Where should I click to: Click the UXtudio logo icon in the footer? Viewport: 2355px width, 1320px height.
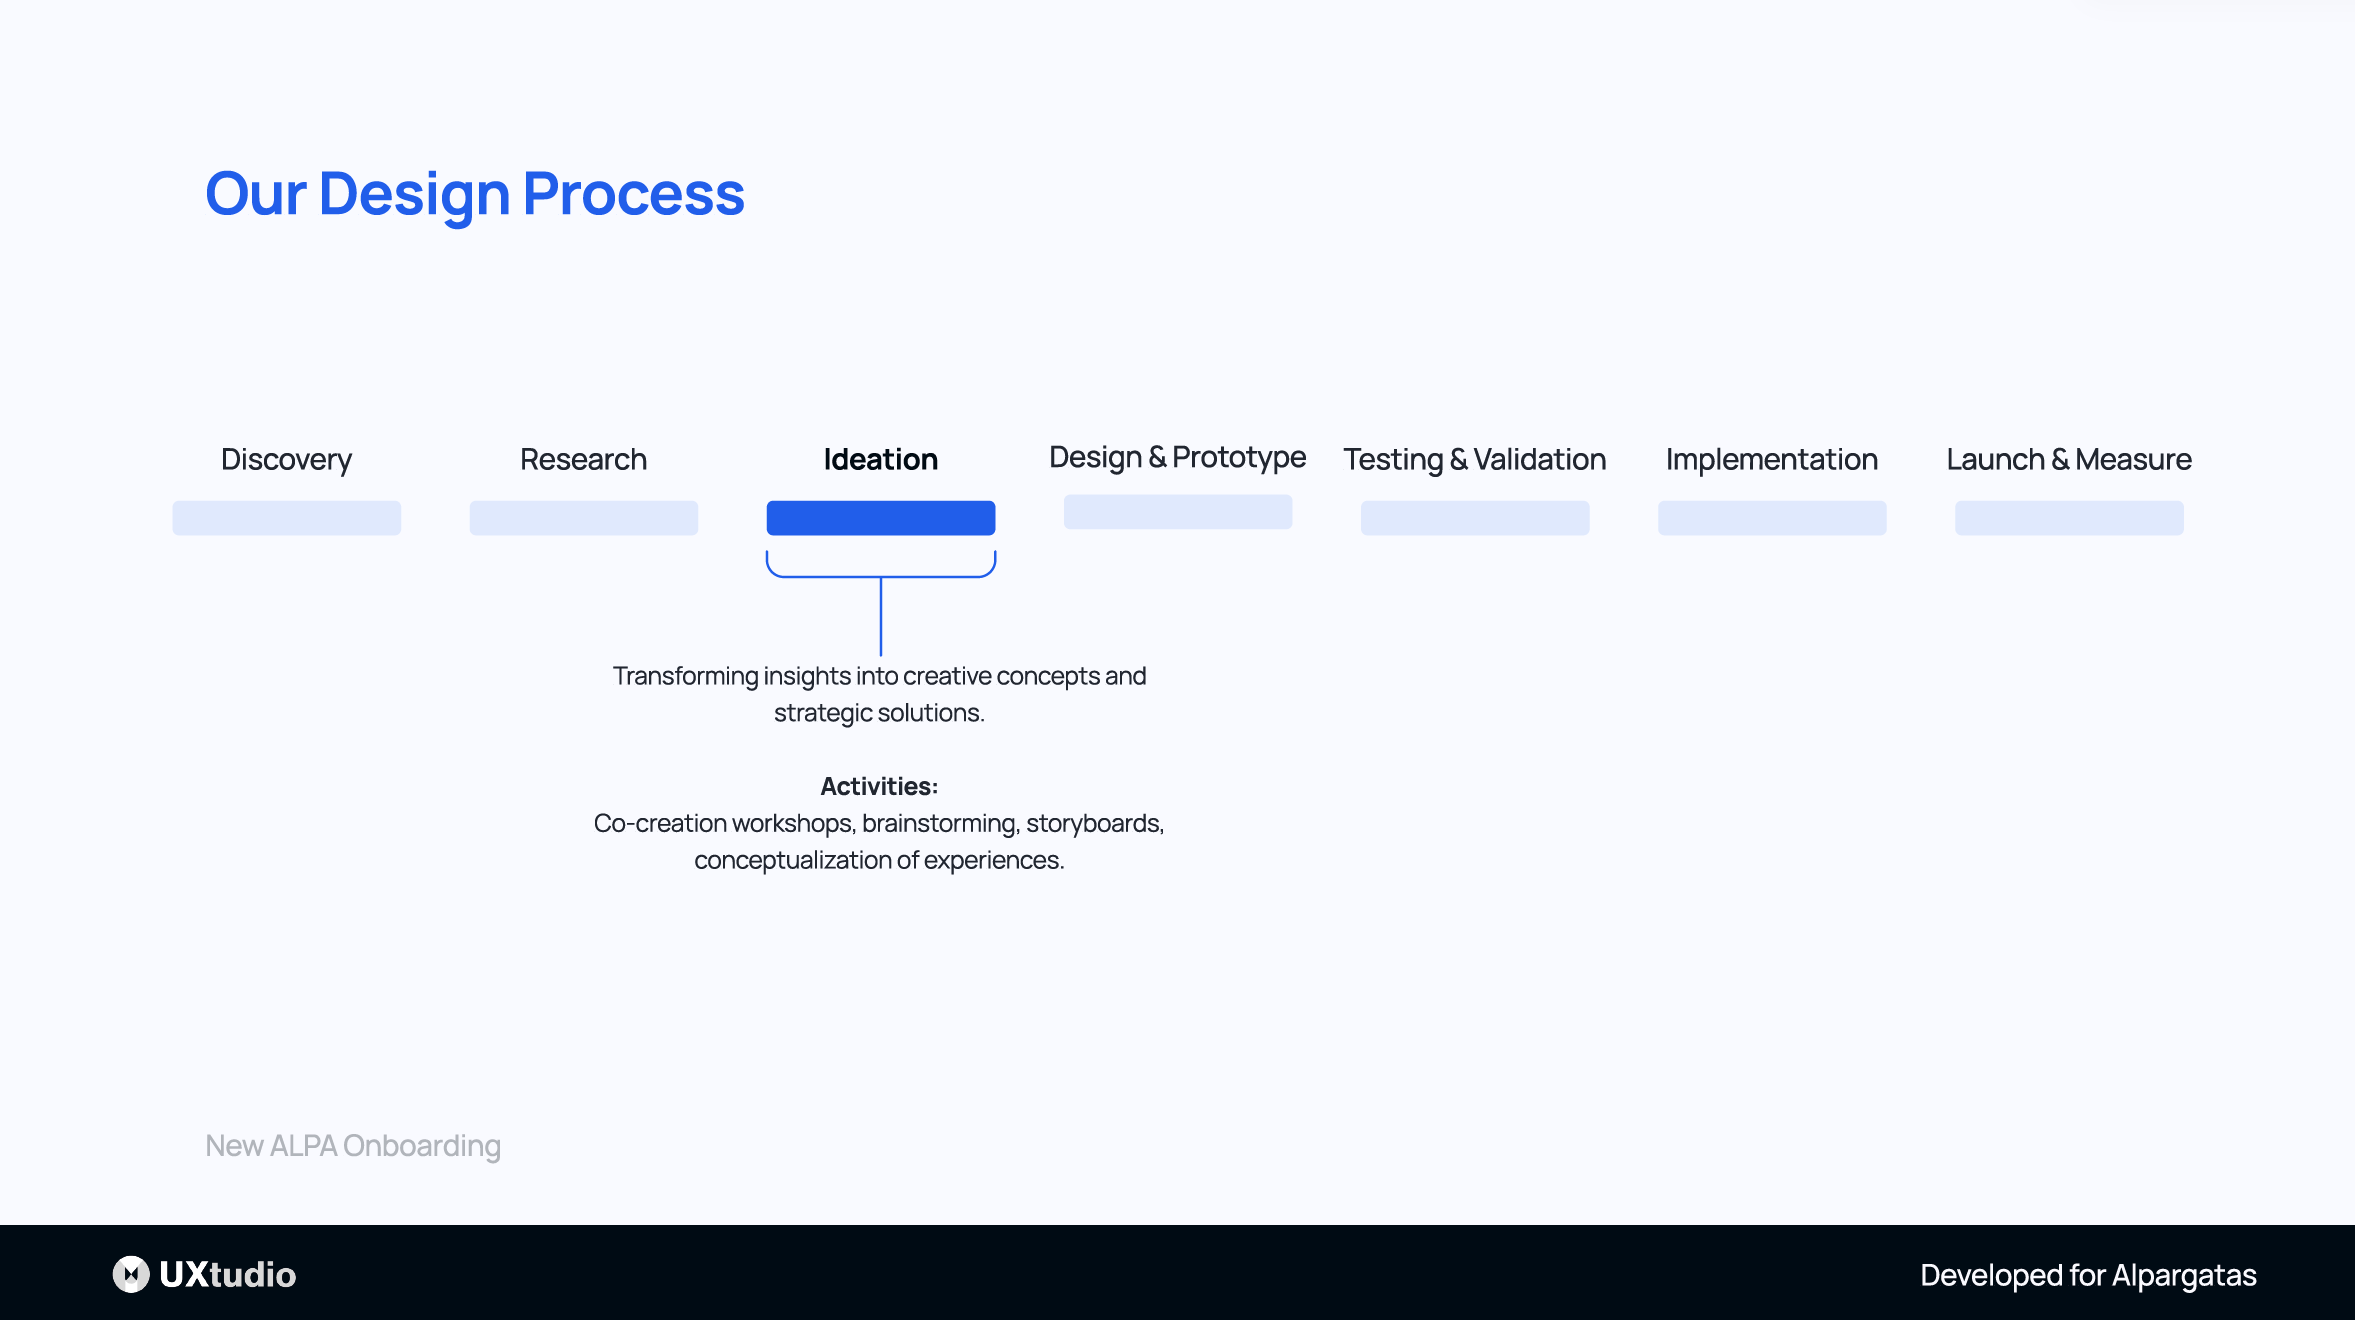[x=133, y=1274]
